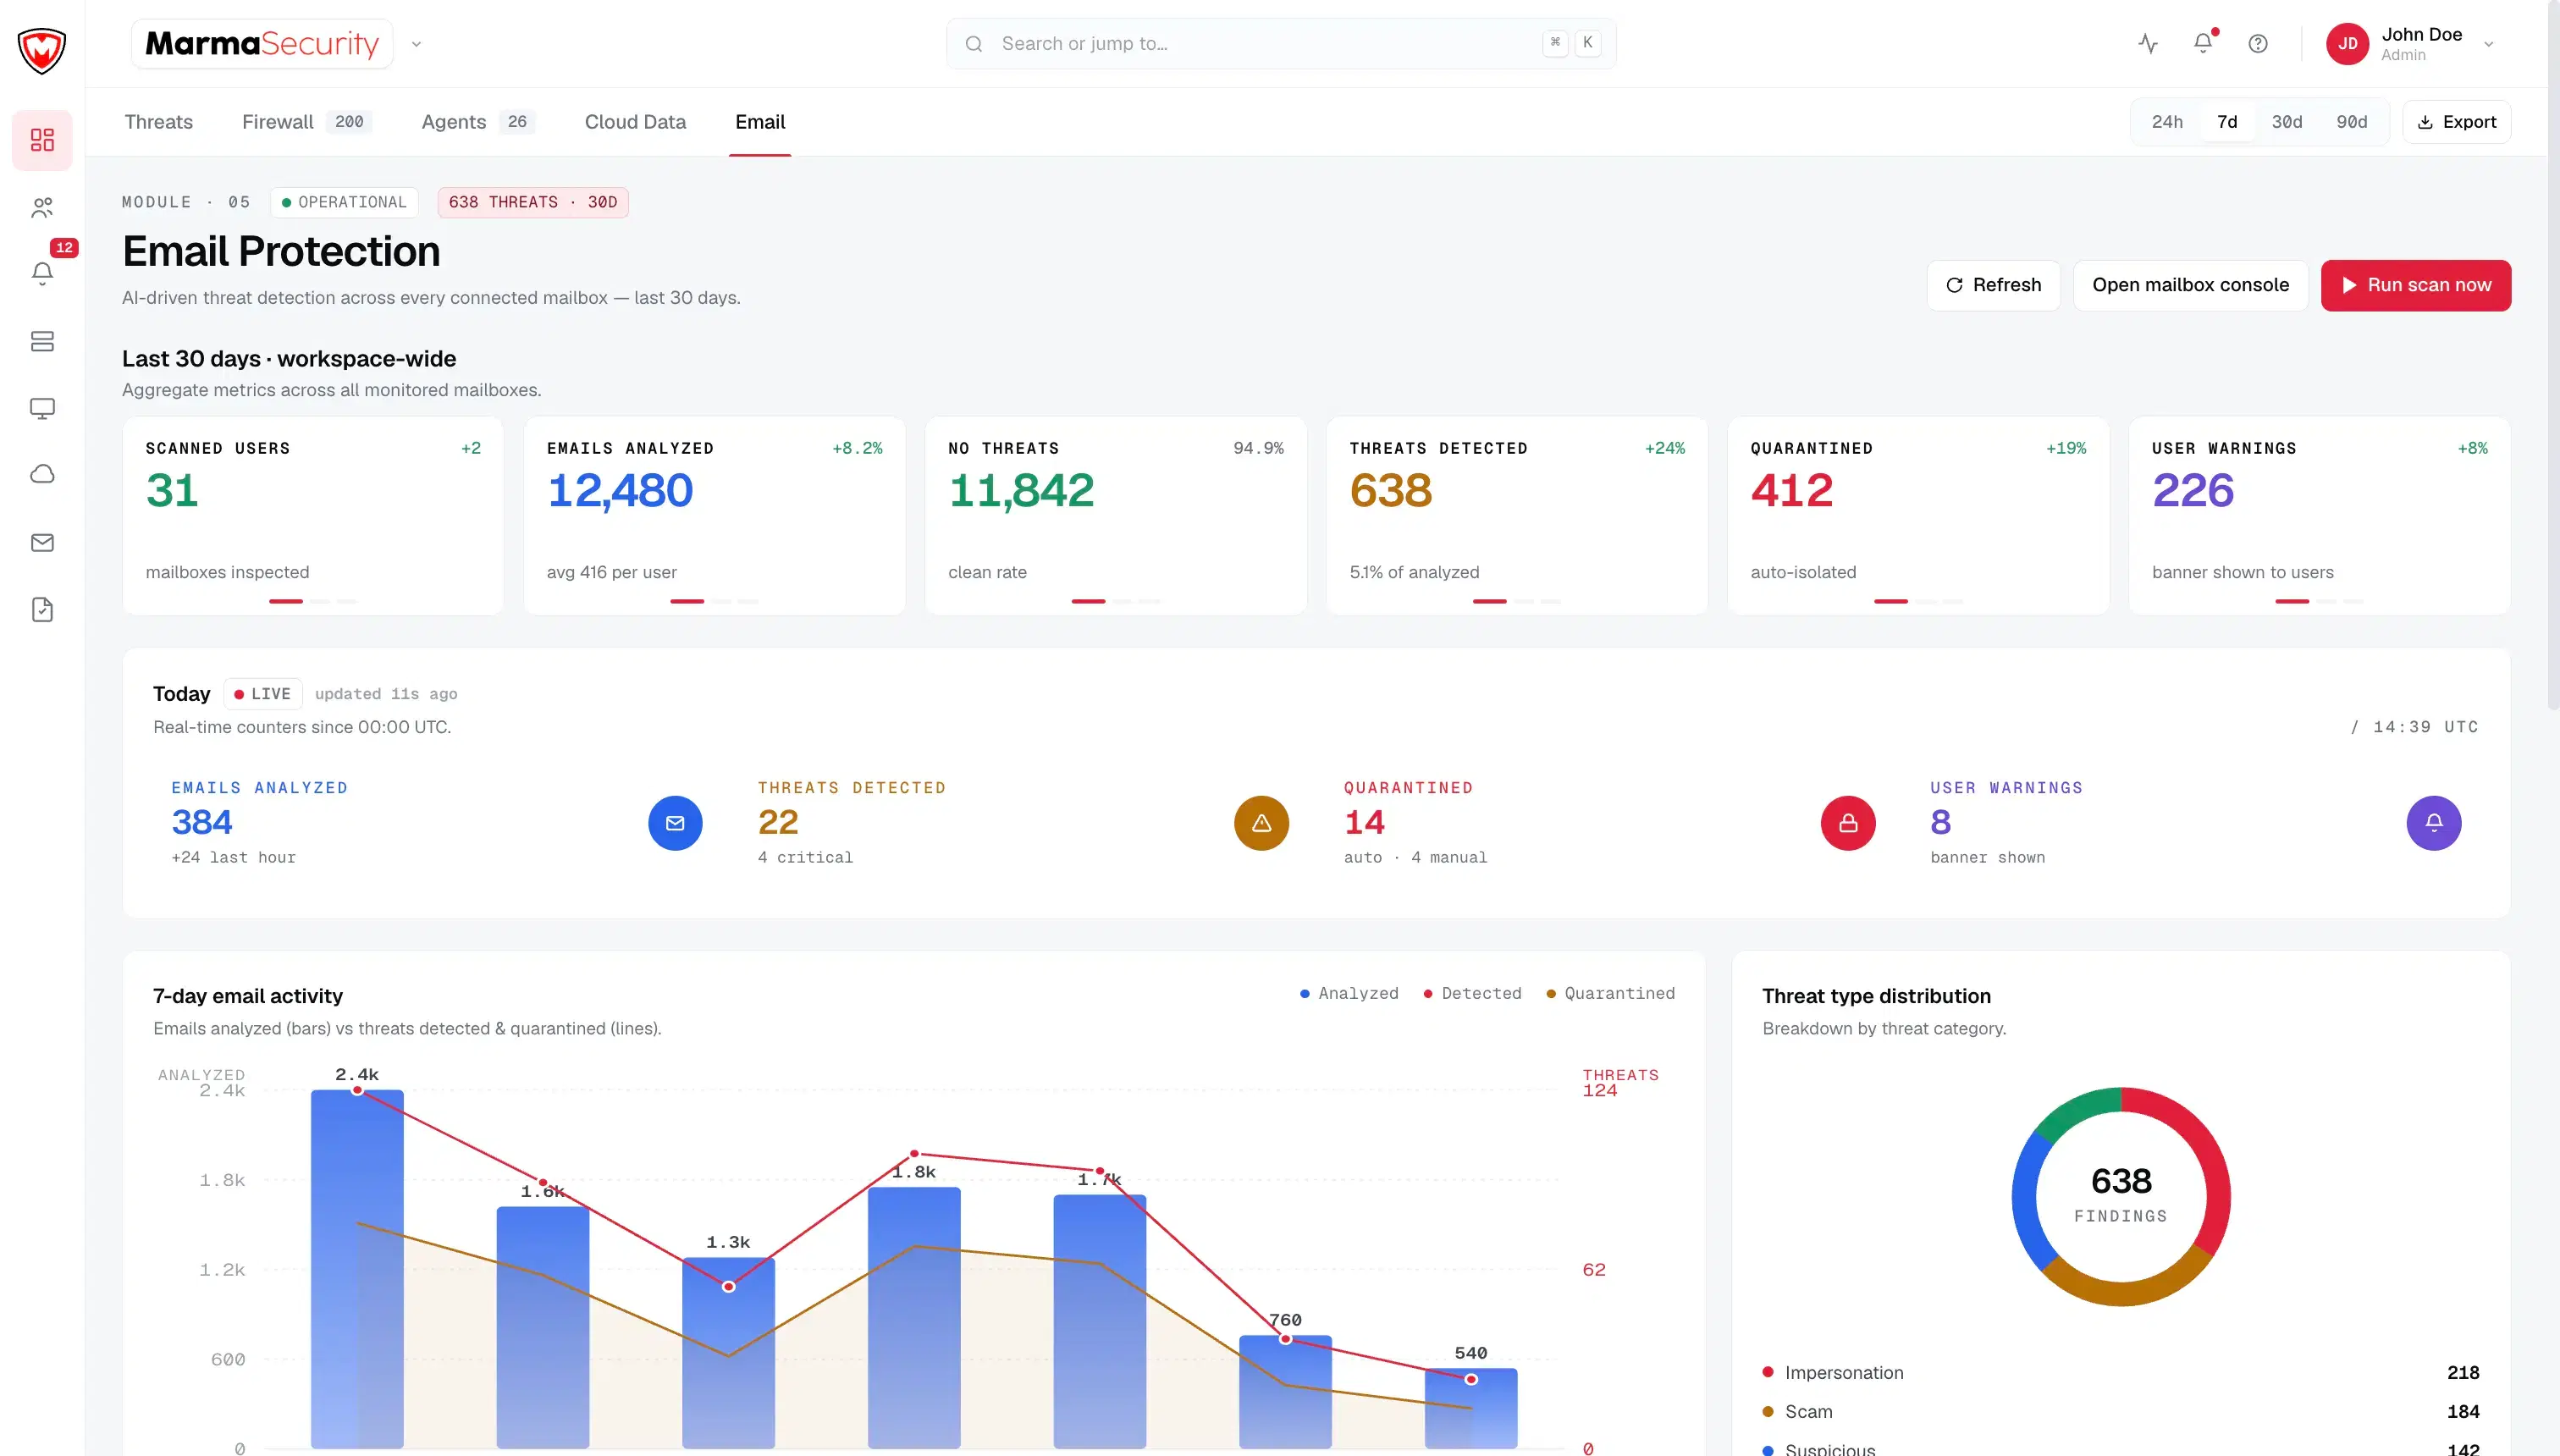
Task: Click the '5.1% of analyzed' text
Action: (x=1414, y=572)
